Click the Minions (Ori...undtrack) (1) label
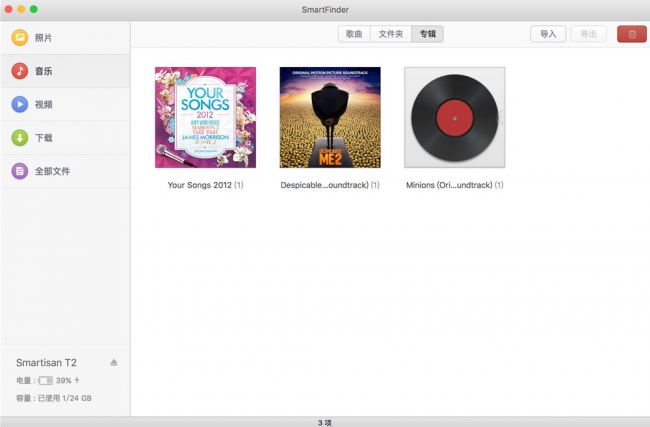The image size is (650, 427). (x=455, y=185)
